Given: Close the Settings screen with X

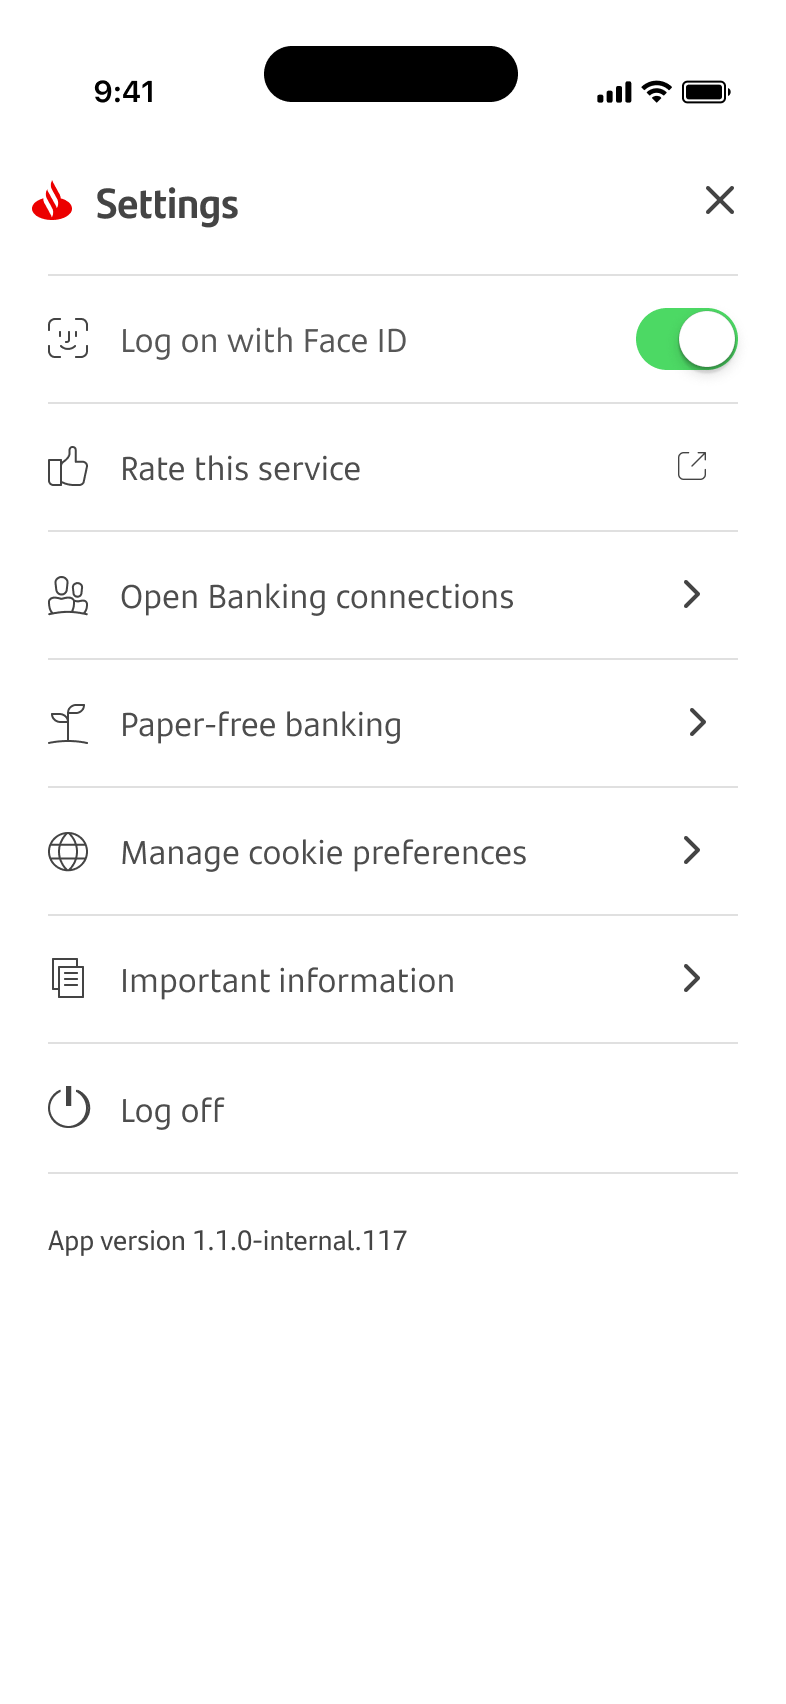Looking at the screenshot, I should (720, 200).
